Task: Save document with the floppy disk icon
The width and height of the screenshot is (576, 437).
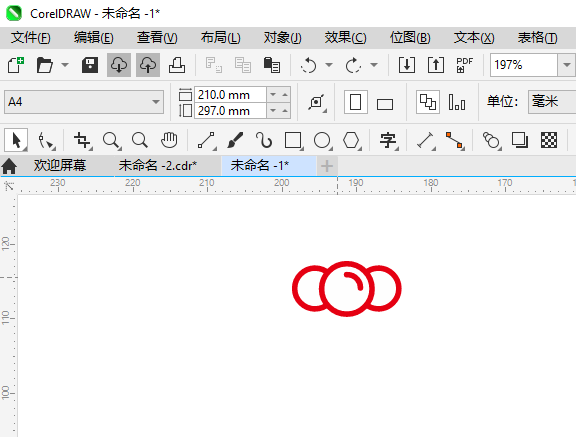Action: (90, 65)
